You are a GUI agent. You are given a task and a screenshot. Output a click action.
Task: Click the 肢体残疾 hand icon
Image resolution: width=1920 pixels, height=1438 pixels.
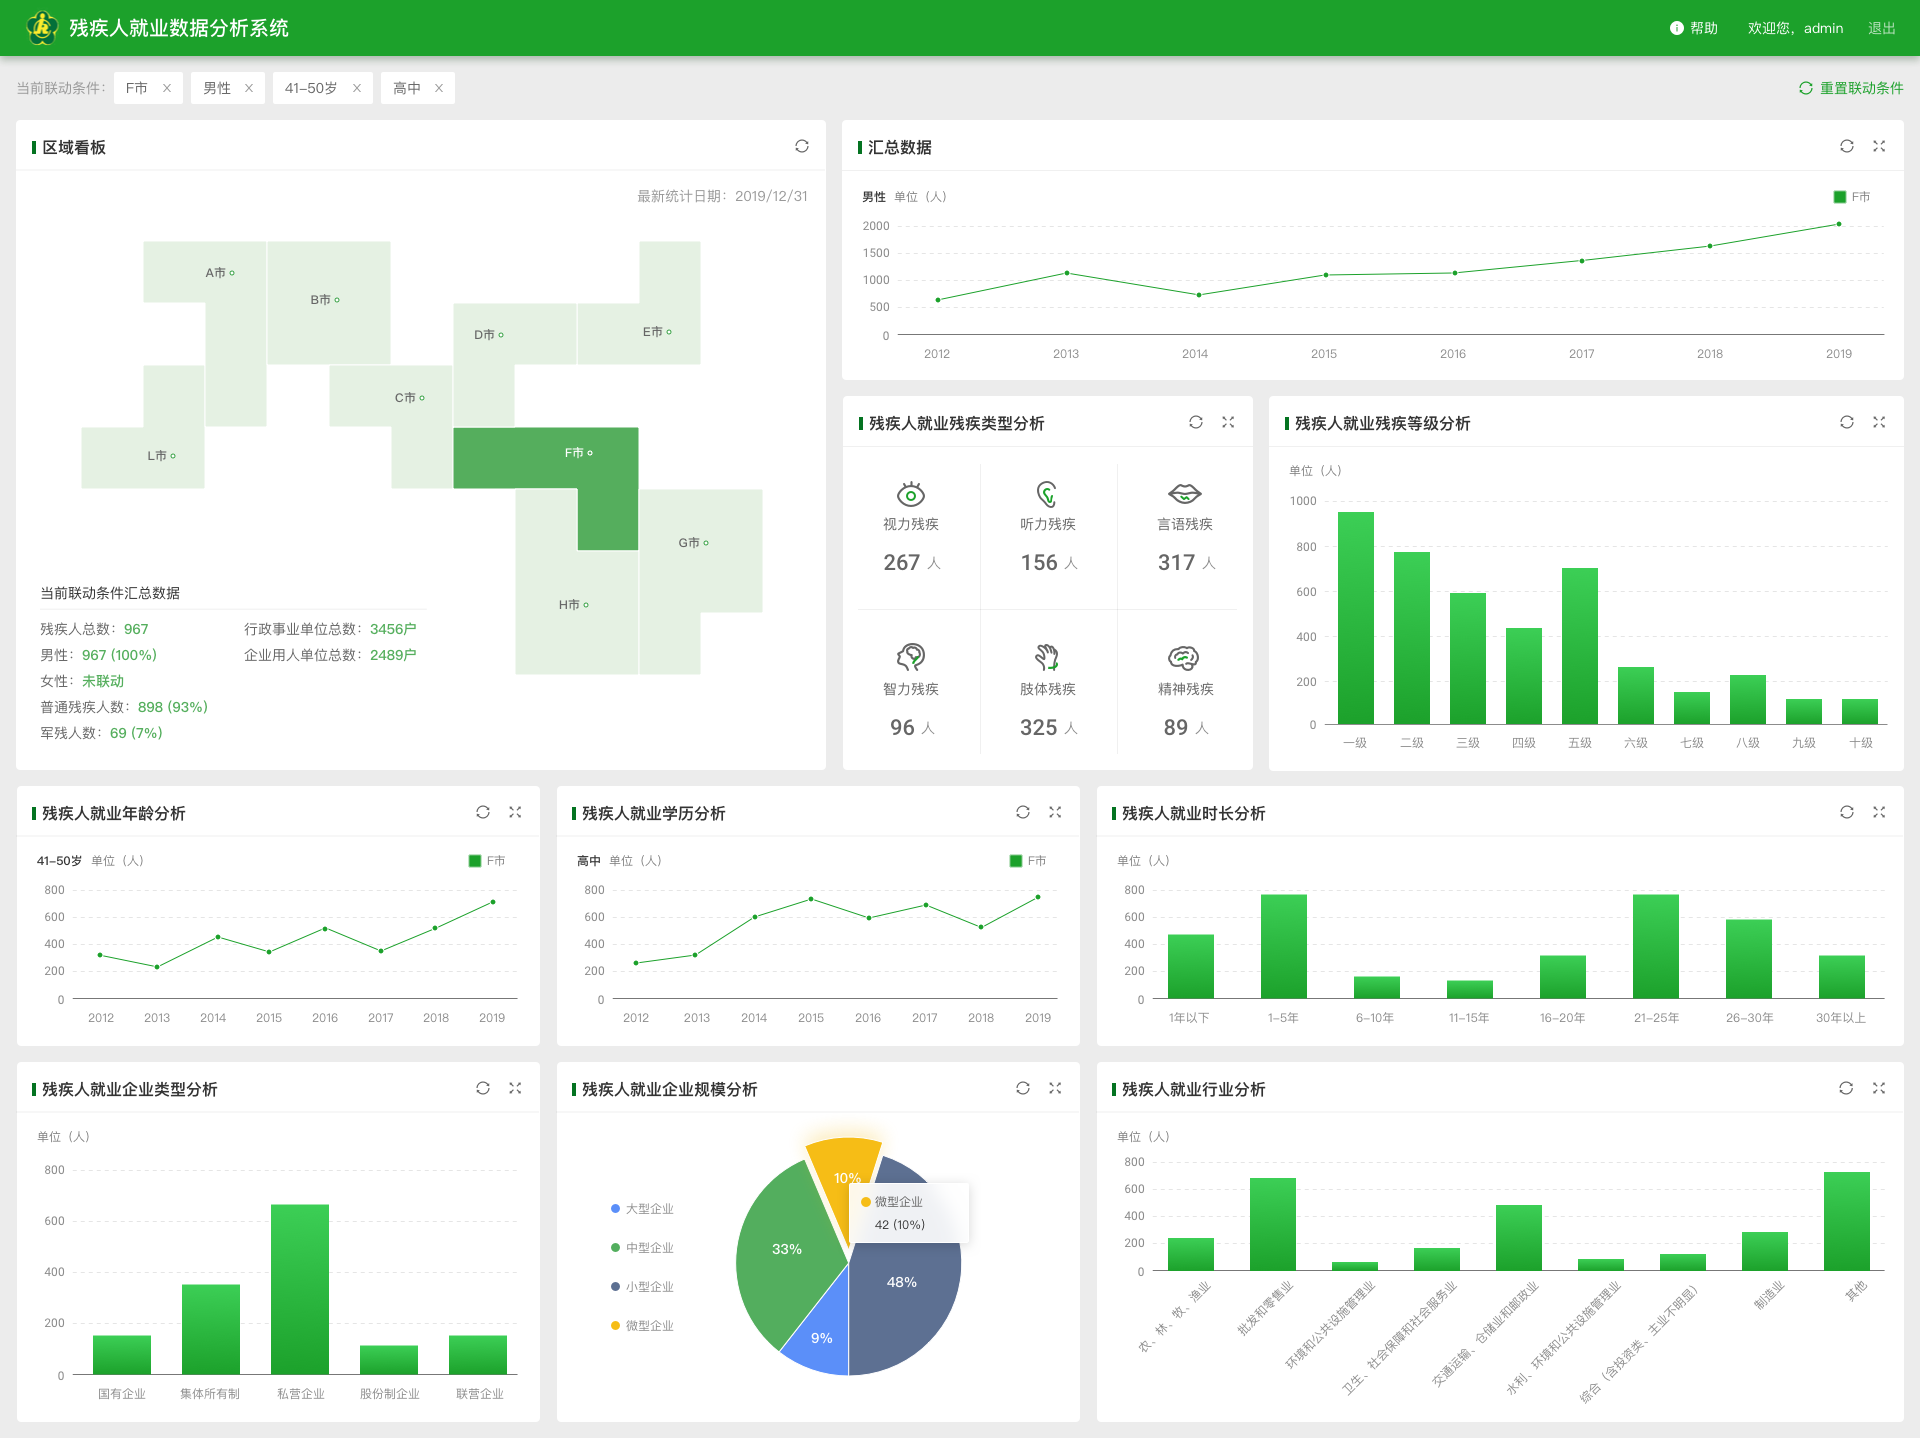pos(1047,657)
